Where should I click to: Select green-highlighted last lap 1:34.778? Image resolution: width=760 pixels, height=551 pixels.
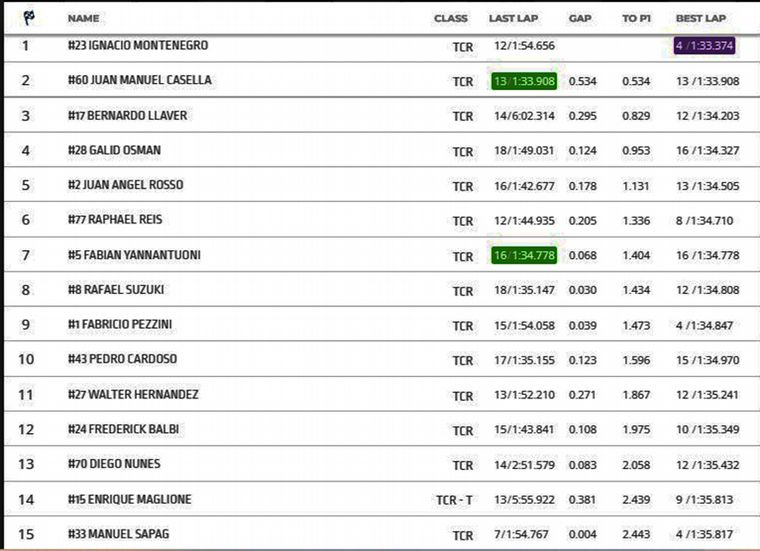point(524,256)
